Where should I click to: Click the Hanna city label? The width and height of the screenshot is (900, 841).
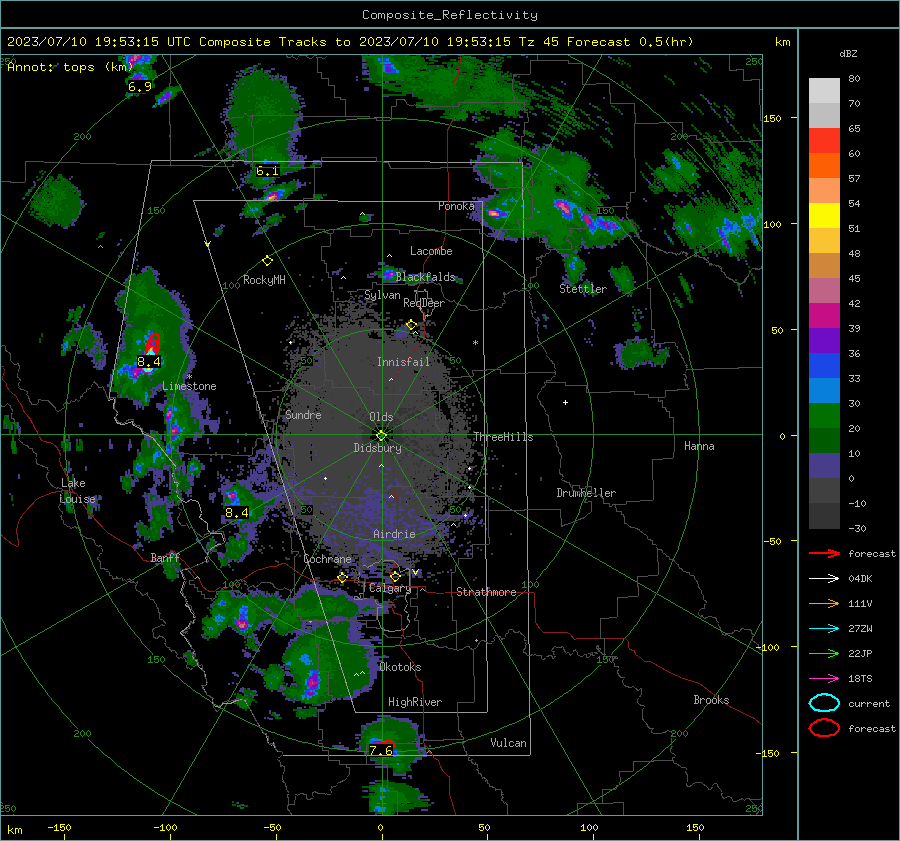[699, 446]
